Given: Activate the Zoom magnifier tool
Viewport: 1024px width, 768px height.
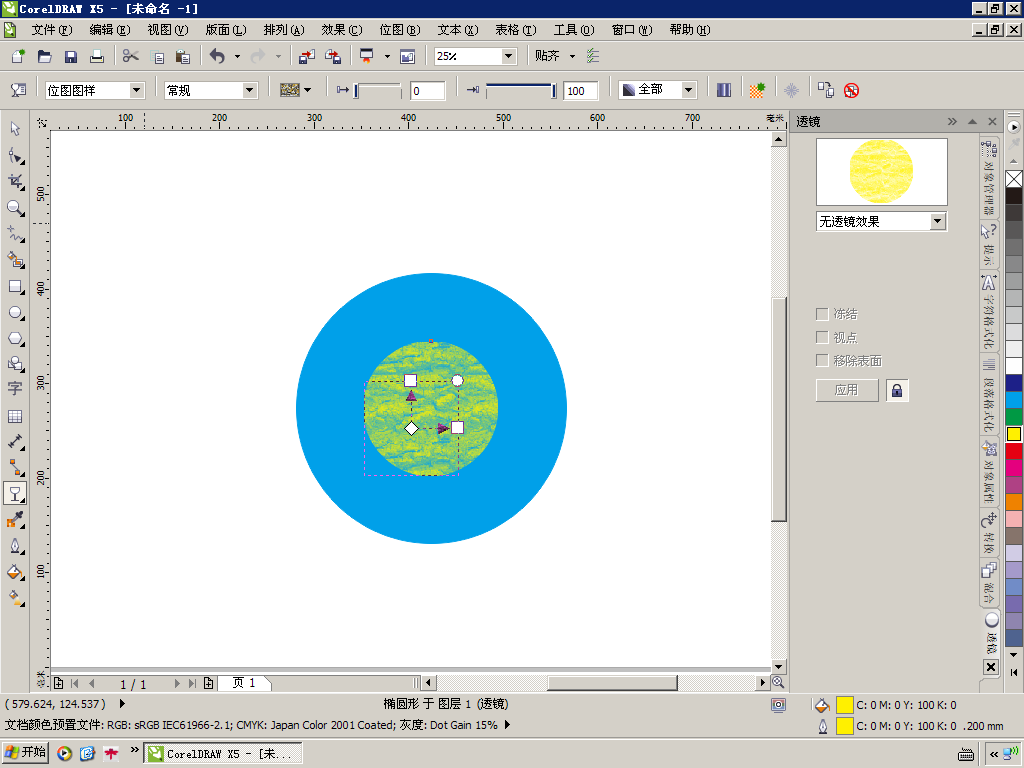Looking at the screenshot, I should (x=15, y=208).
